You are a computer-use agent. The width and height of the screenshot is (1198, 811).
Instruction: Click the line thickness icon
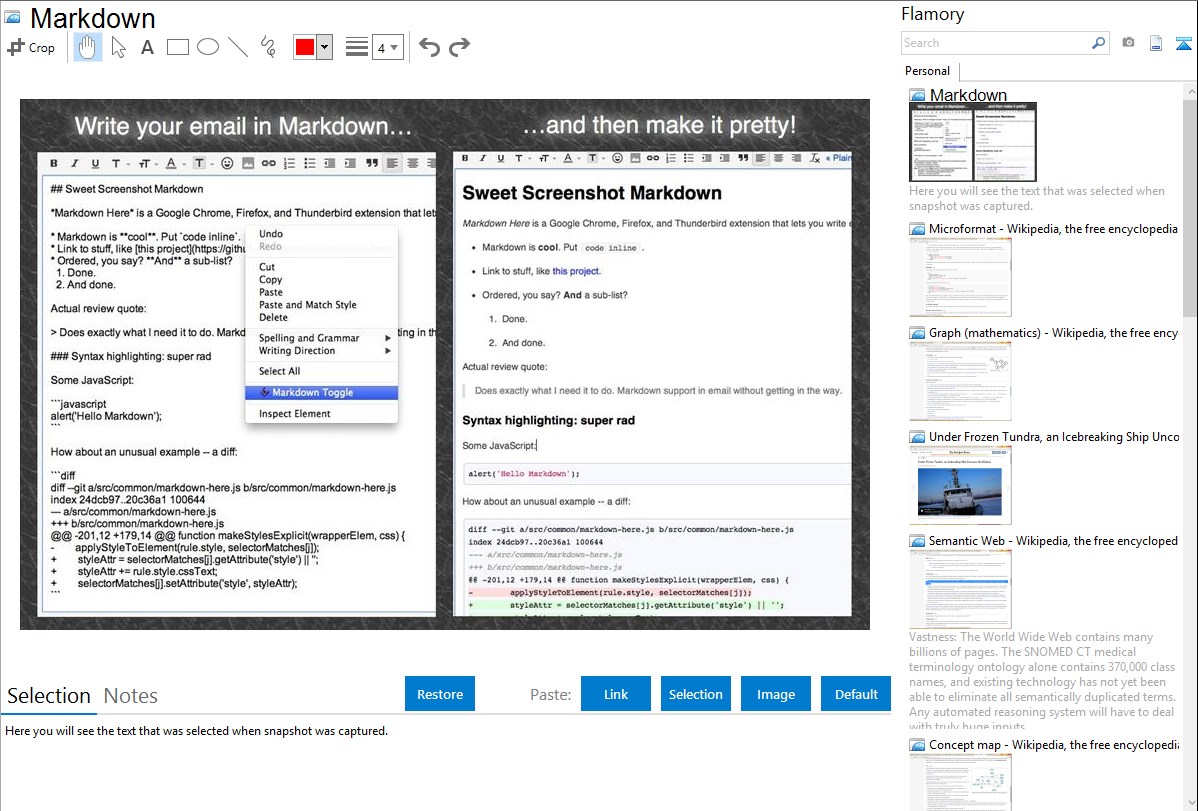(x=357, y=47)
